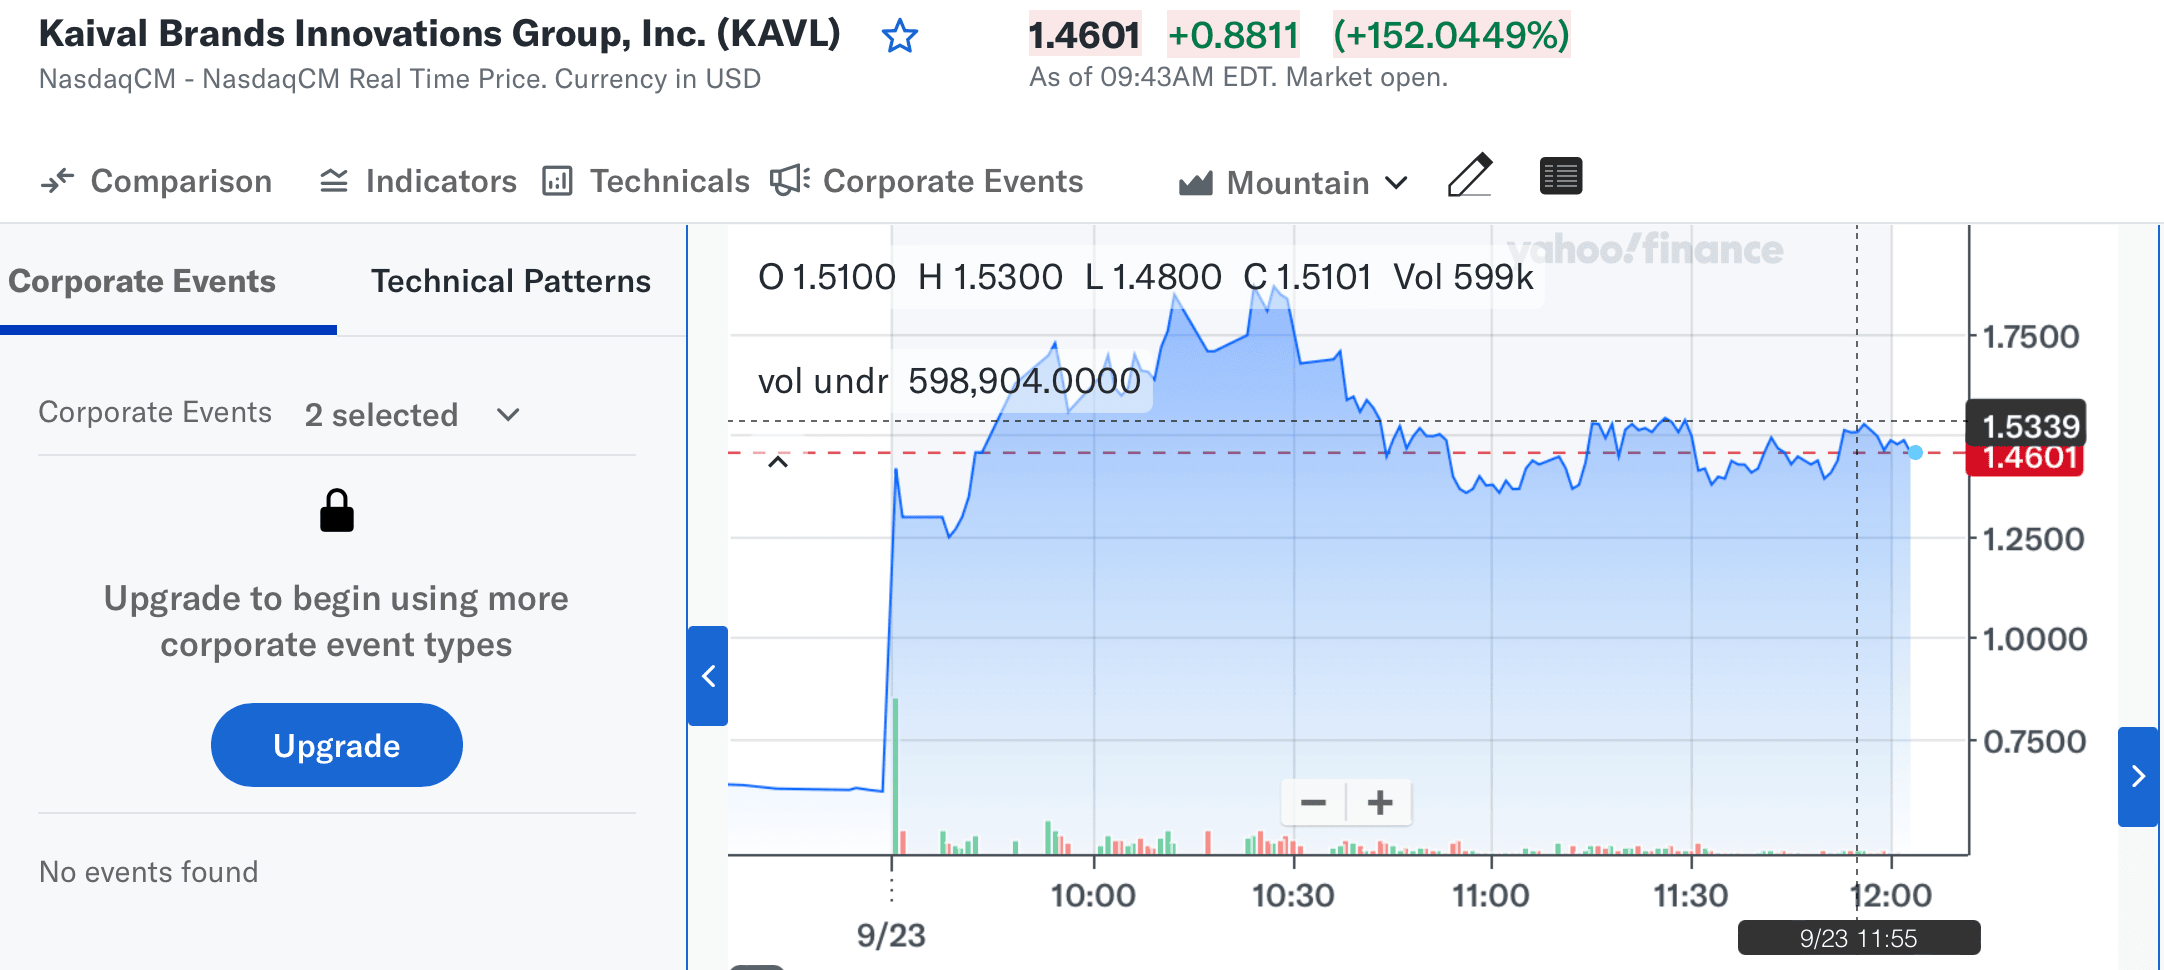The height and width of the screenshot is (970, 2164).
Task: Click the Corporate Events megaphone icon
Action: coord(789,181)
